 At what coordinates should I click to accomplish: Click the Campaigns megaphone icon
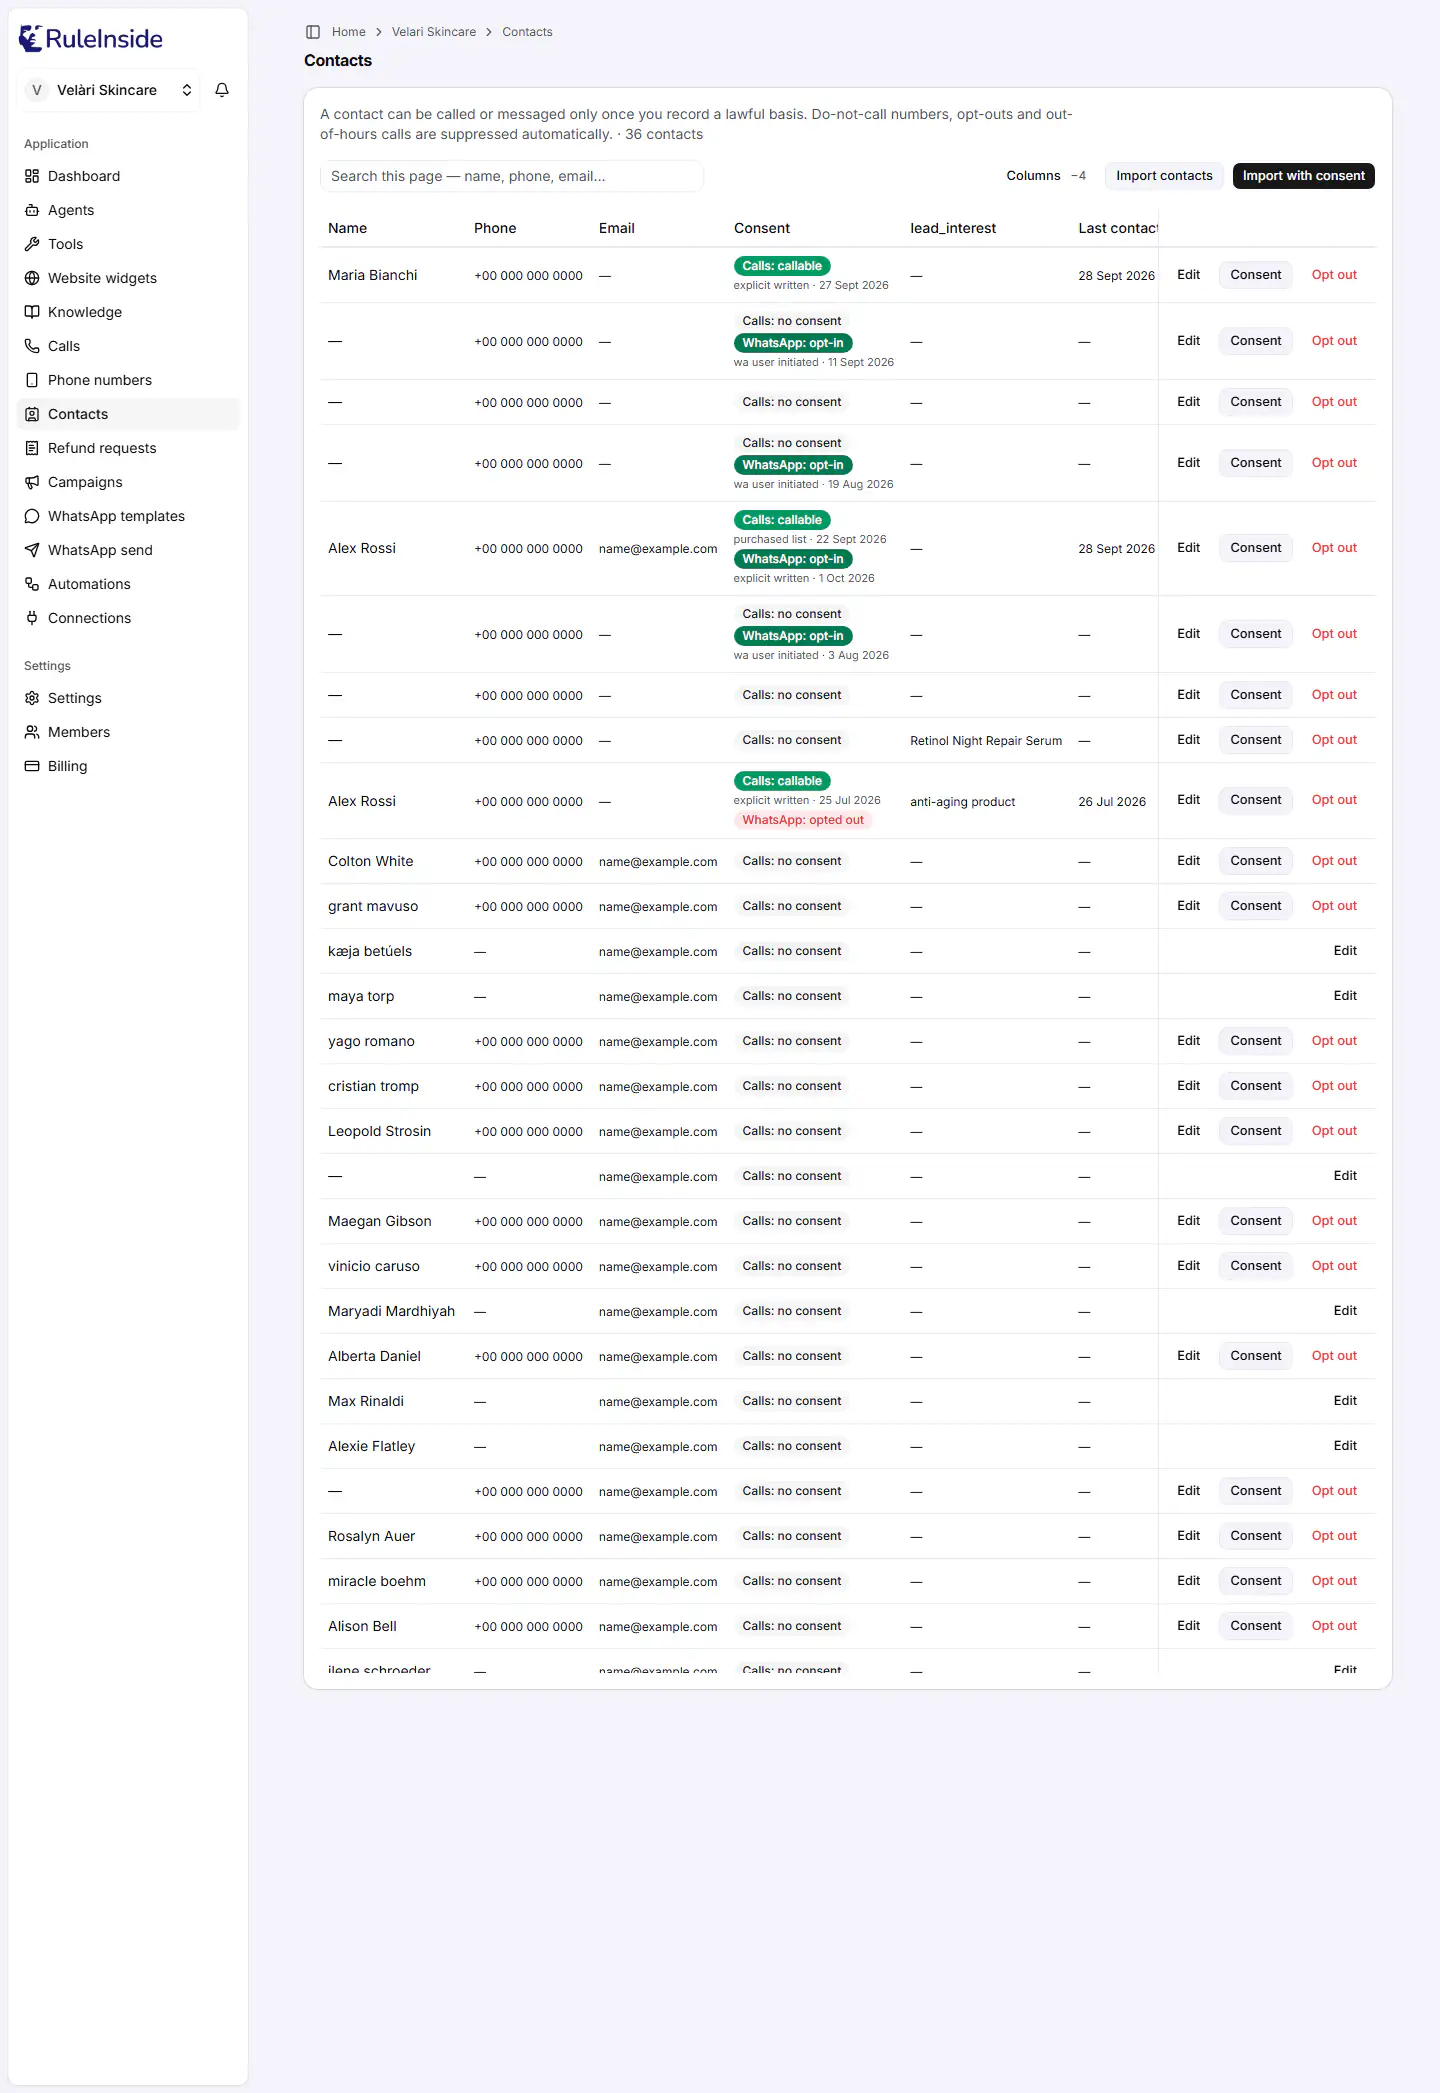coord(32,482)
